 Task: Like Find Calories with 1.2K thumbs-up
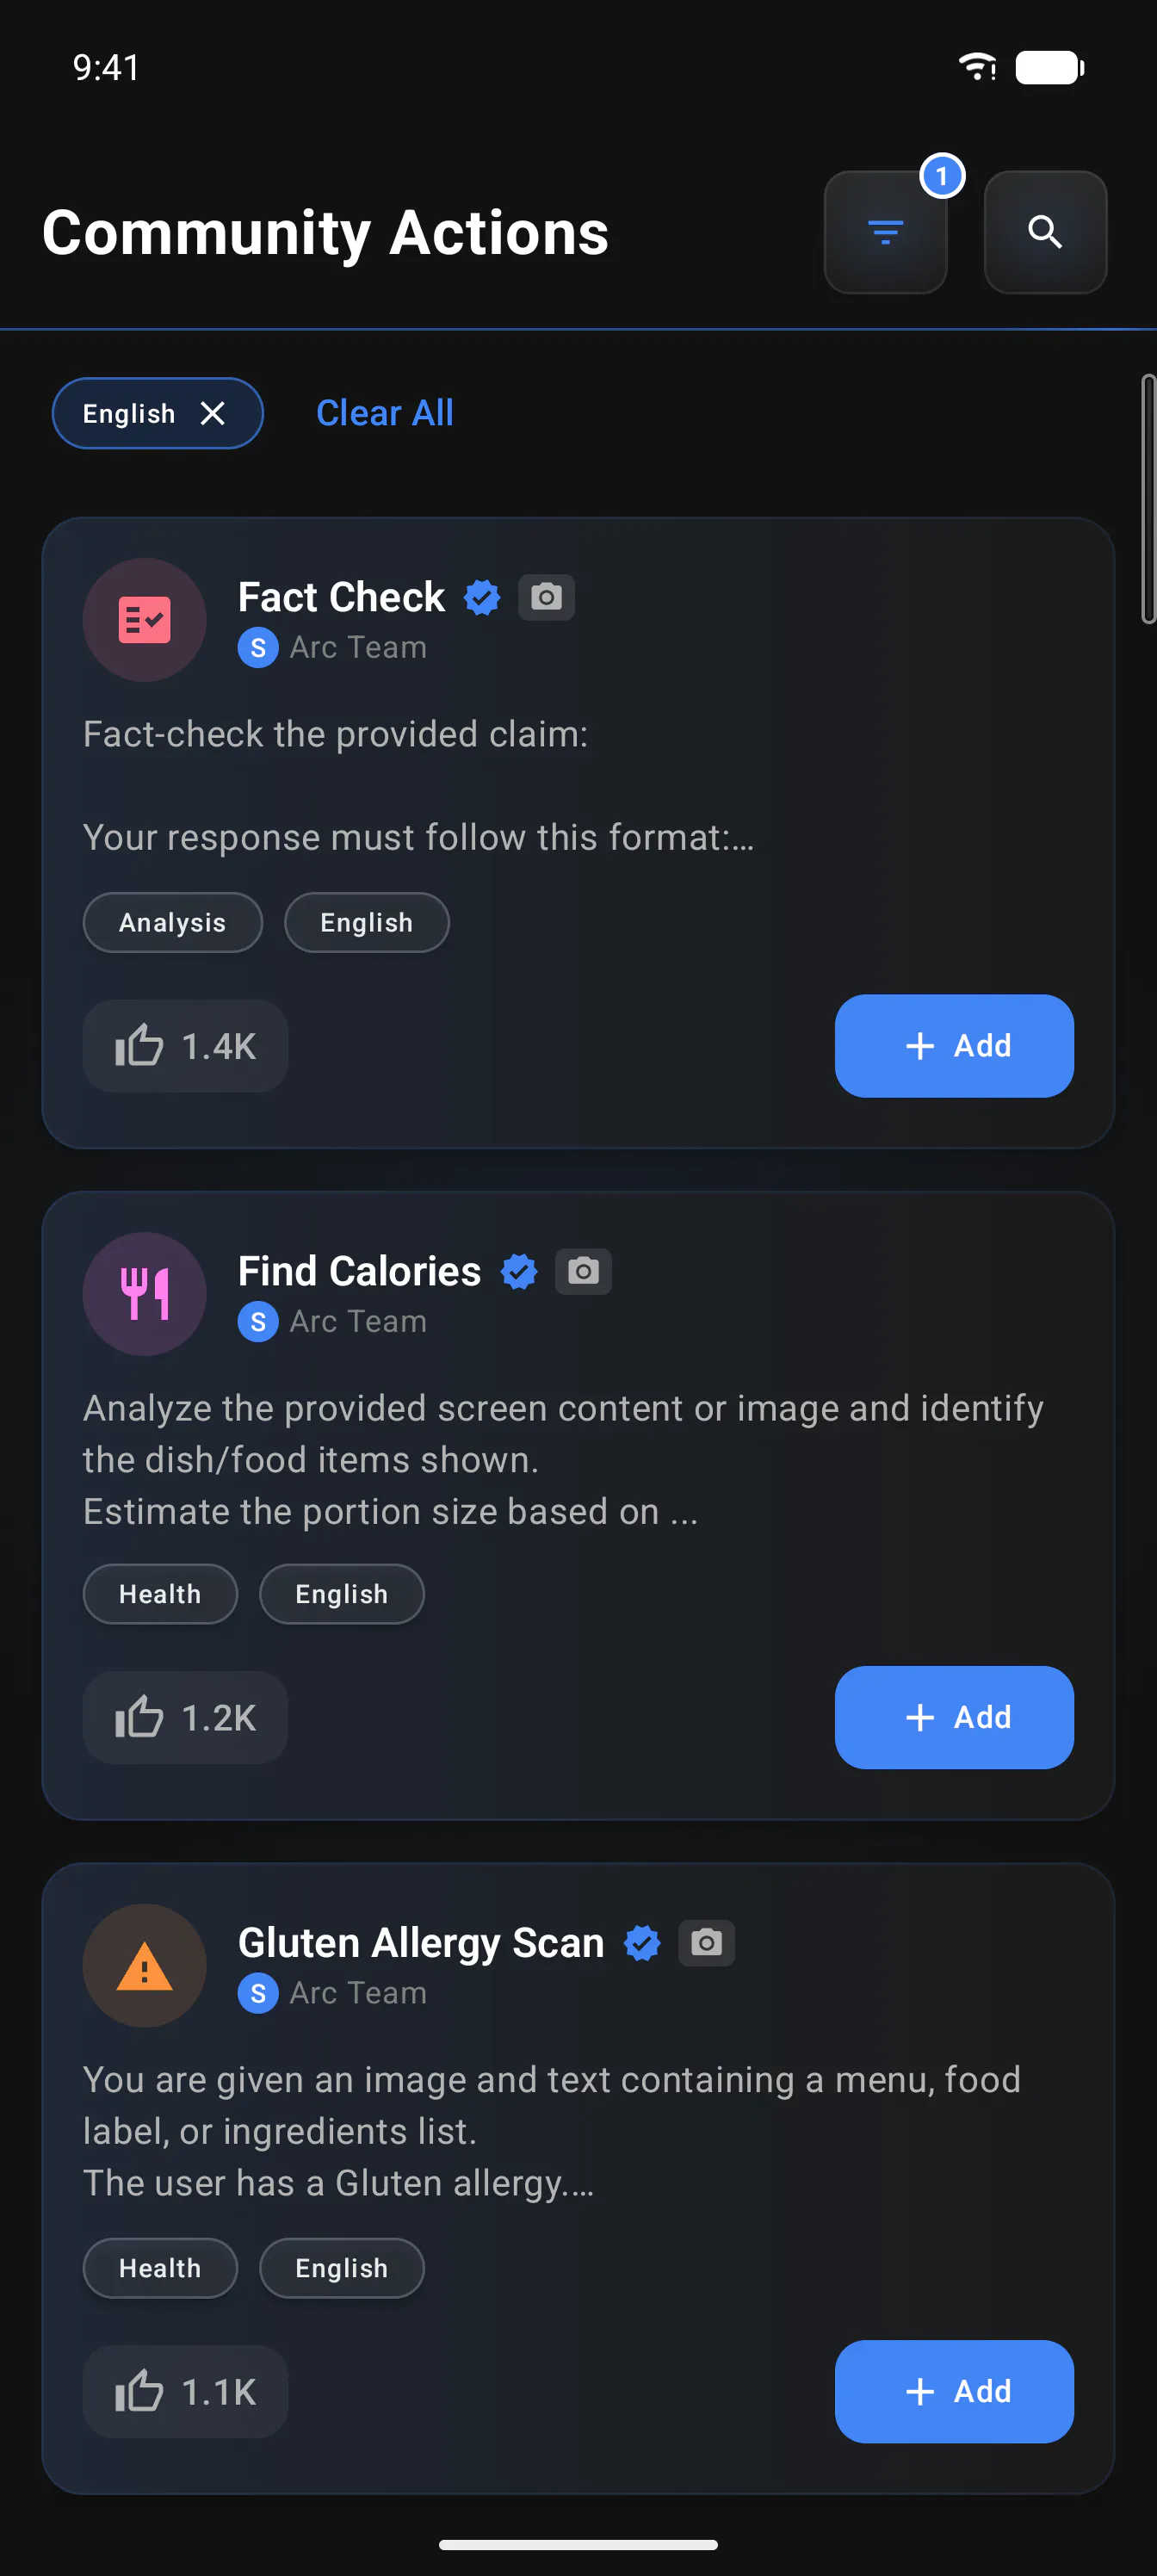point(185,1718)
